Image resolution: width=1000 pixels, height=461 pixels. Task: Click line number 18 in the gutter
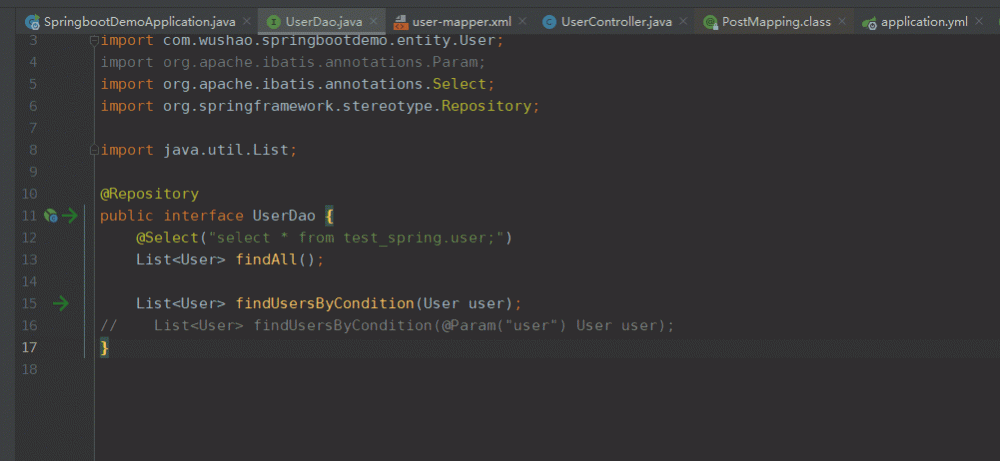coord(29,369)
